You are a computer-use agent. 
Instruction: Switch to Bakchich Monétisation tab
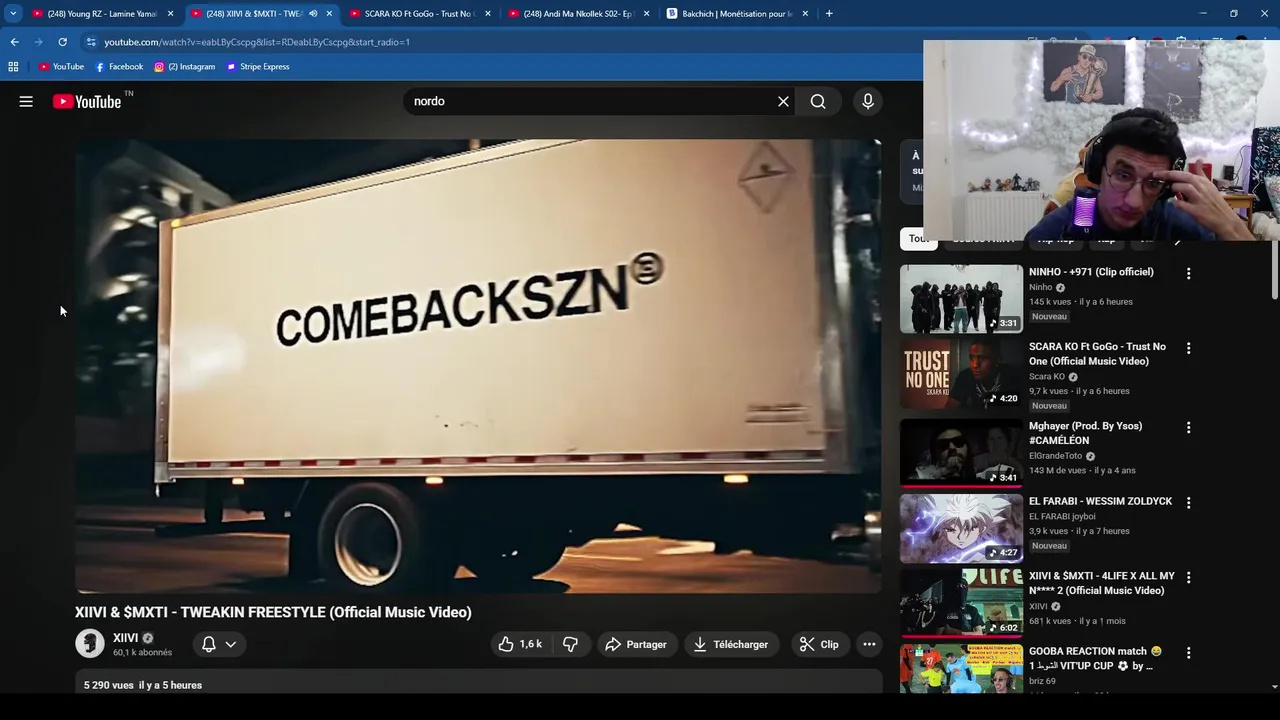pyautogui.click(x=735, y=14)
